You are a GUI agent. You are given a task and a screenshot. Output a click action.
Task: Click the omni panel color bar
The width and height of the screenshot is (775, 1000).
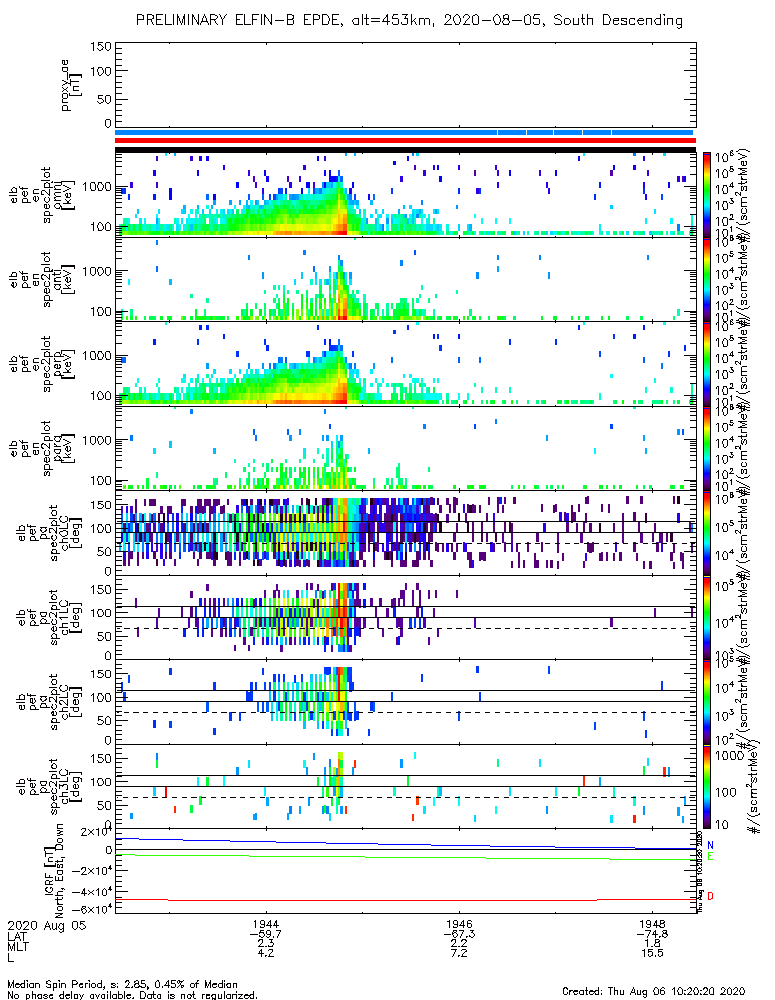(x=706, y=195)
